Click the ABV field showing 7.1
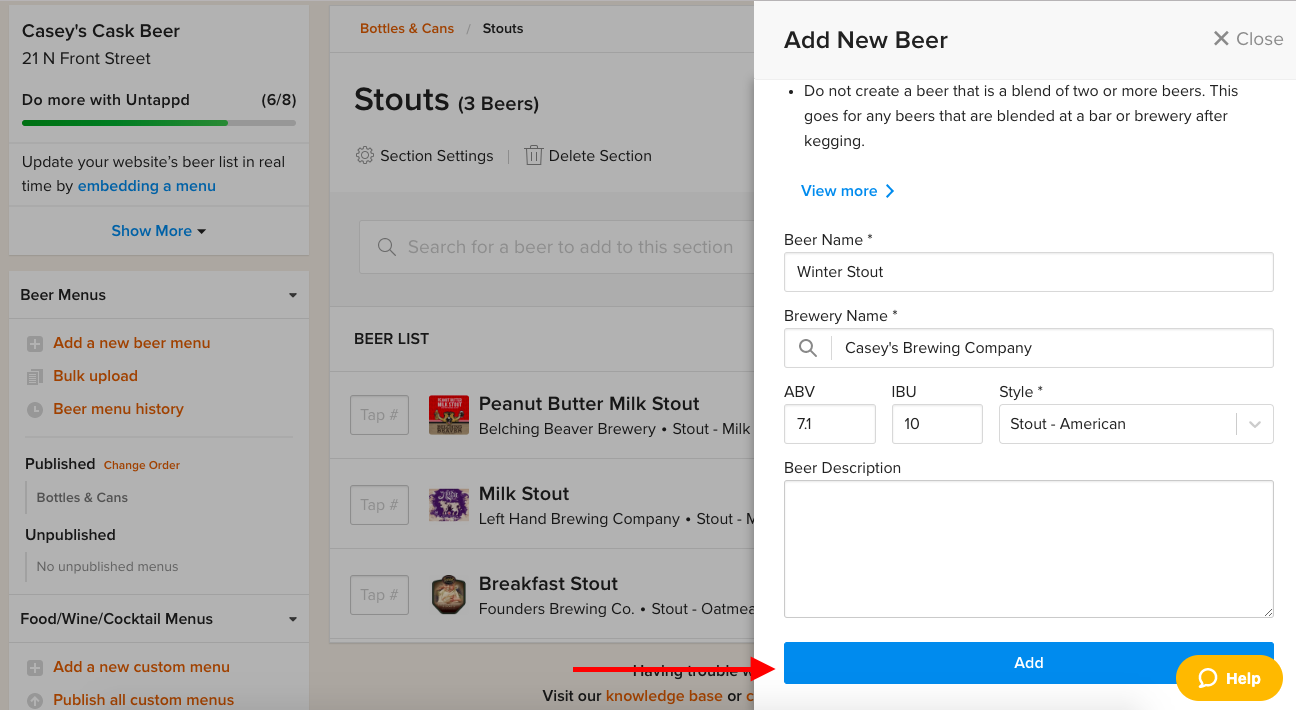The height and width of the screenshot is (710, 1296). 830,424
